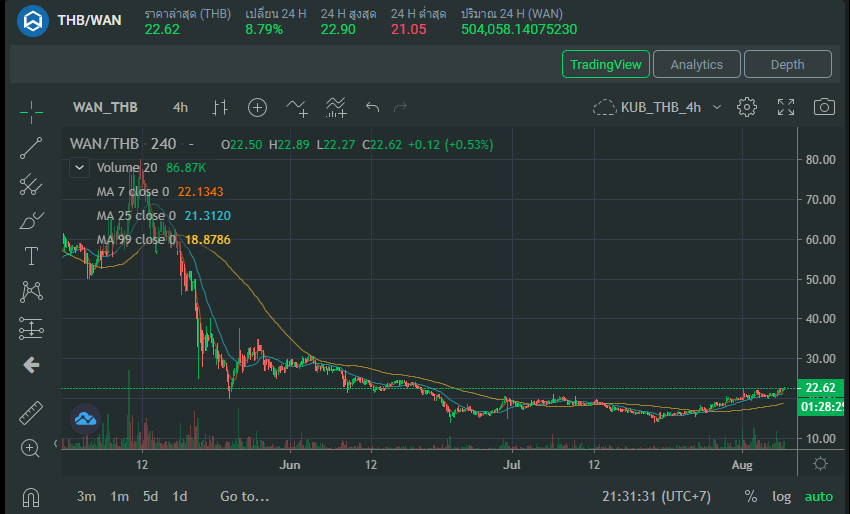The height and width of the screenshot is (514, 850).
Task: Click the Aug label on time axis
Action: 742,465
